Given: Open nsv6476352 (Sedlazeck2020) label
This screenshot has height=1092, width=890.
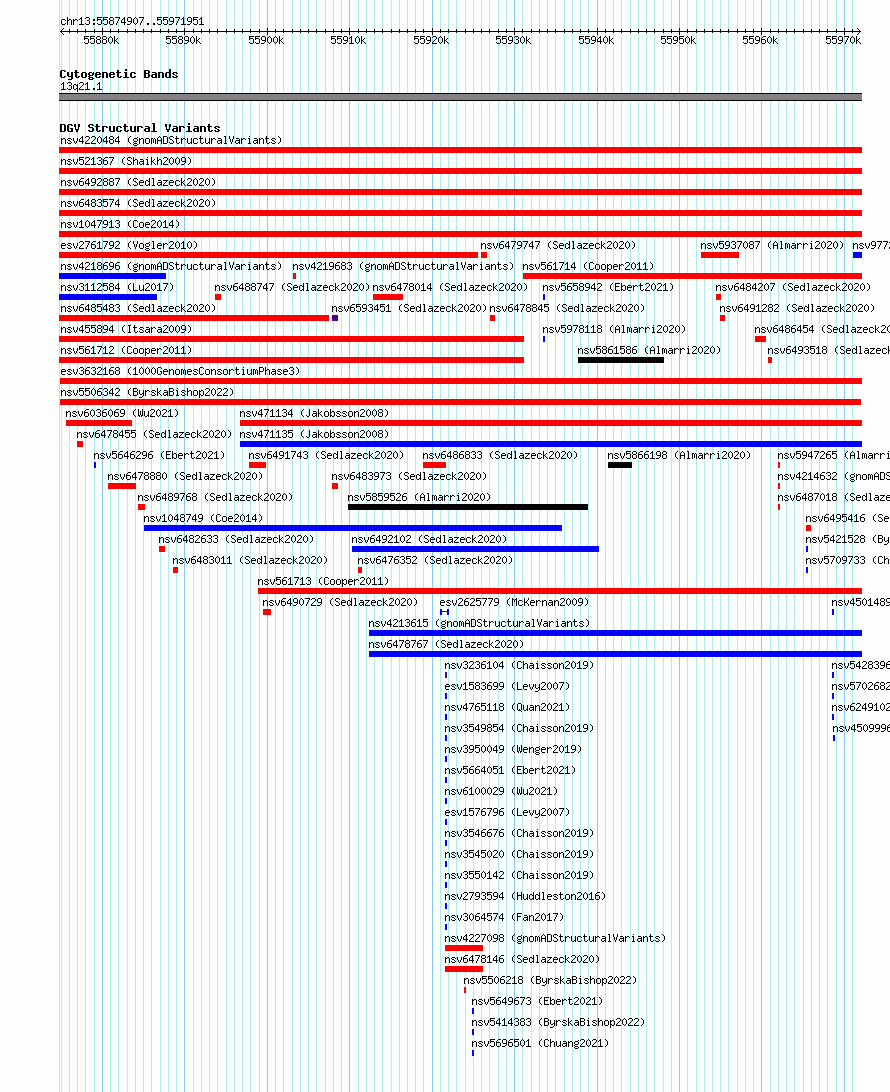Looking at the screenshot, I should click(435, 560).
